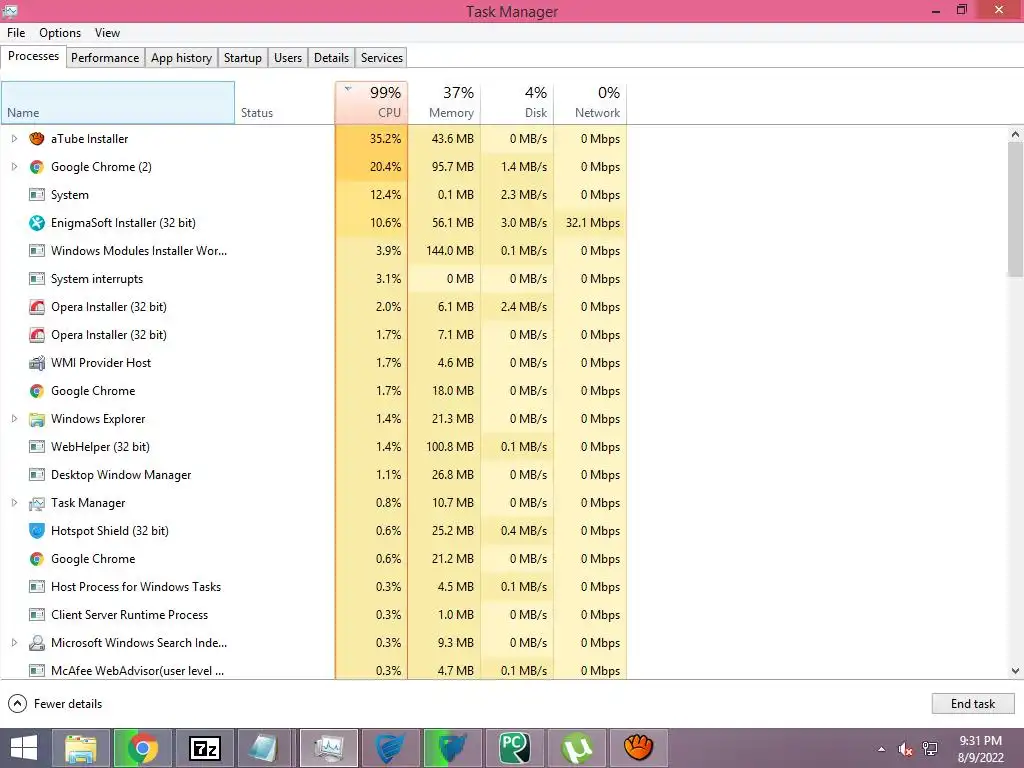
Task: Switch to the Details tab
Action: click(x=332, y=57)
